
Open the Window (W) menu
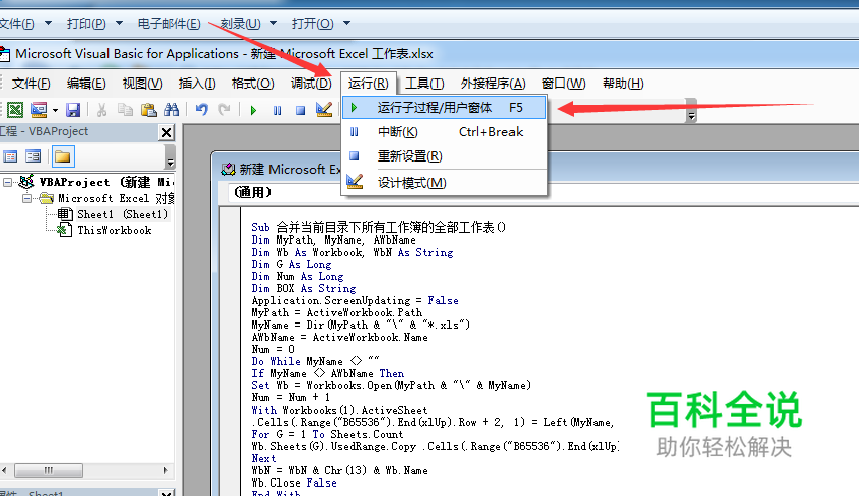pyautogui.click(x=563, y=83)
